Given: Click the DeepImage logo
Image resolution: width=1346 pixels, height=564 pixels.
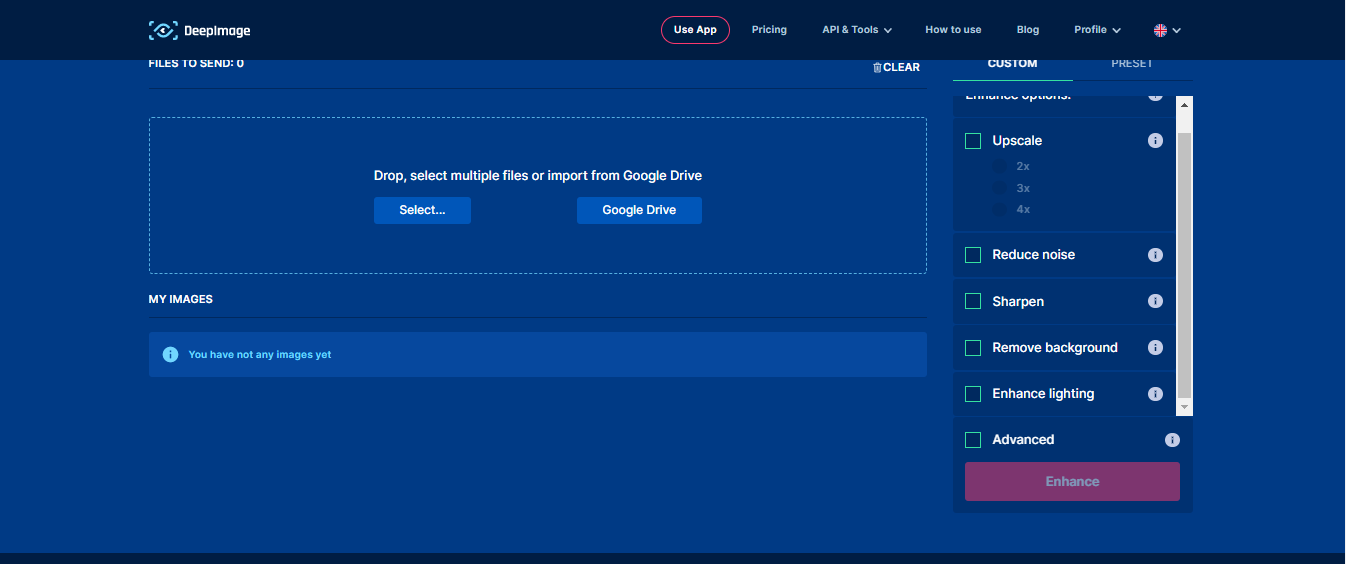Looking at the screenshot, I should pyautogui.click(x=199, y=30).
